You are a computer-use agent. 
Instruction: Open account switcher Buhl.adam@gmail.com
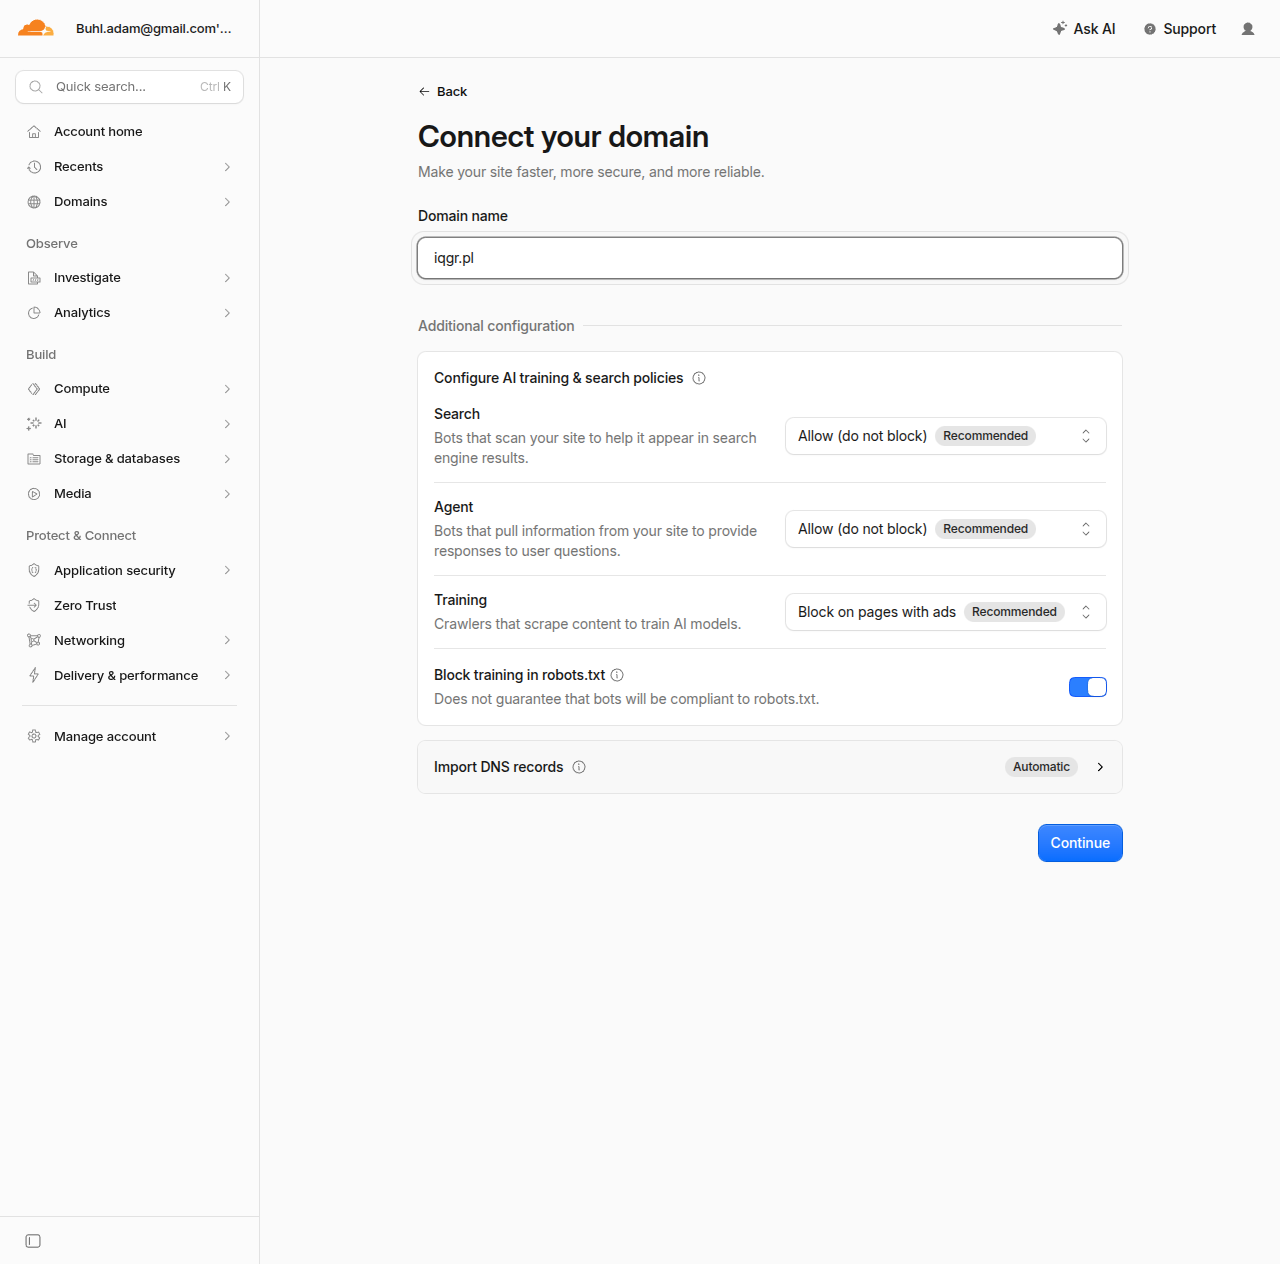point(154,29)
